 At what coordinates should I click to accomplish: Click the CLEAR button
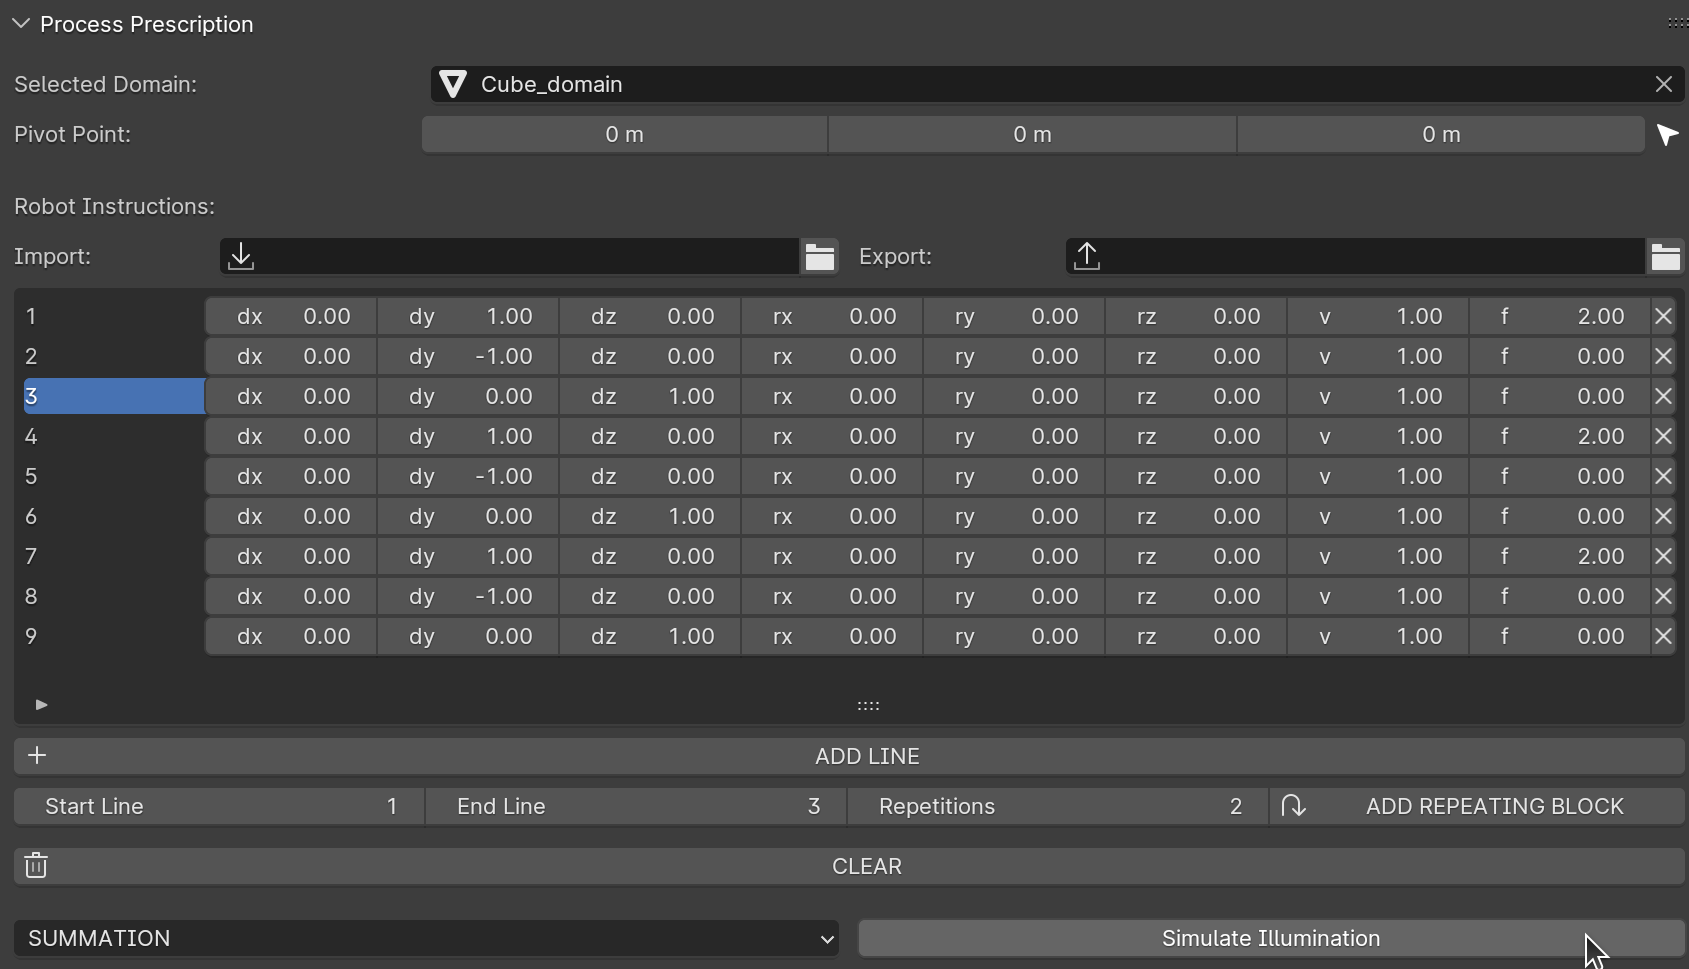849,867
